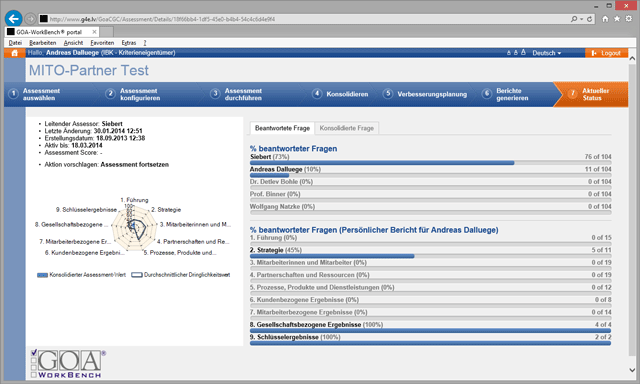Minimize the browser window
The width and height of the screenshot is (640, 384).
click(x=596, y=6)
